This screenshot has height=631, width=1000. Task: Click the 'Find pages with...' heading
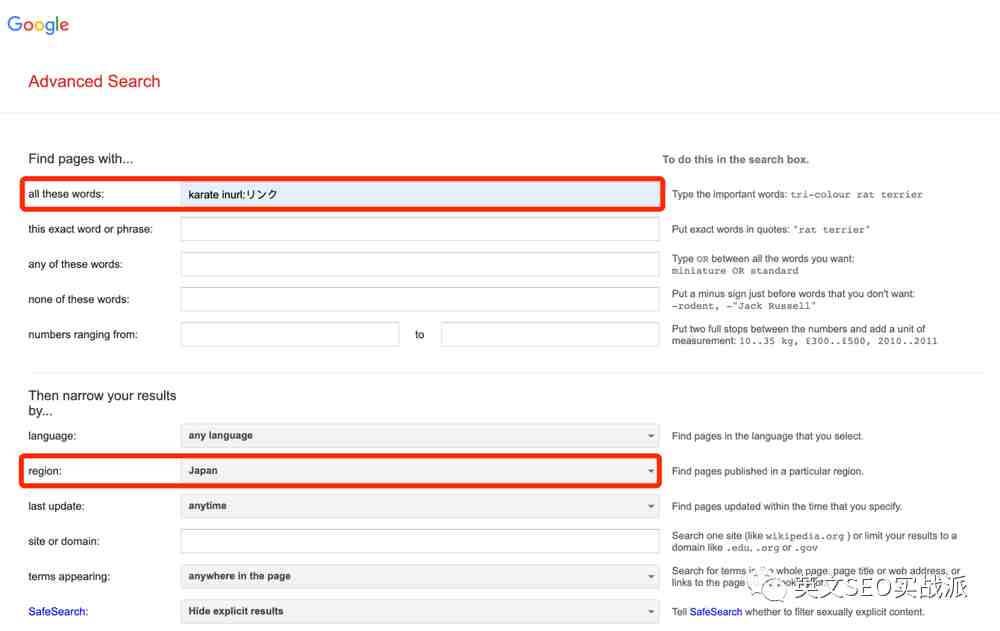pos(81,159)
